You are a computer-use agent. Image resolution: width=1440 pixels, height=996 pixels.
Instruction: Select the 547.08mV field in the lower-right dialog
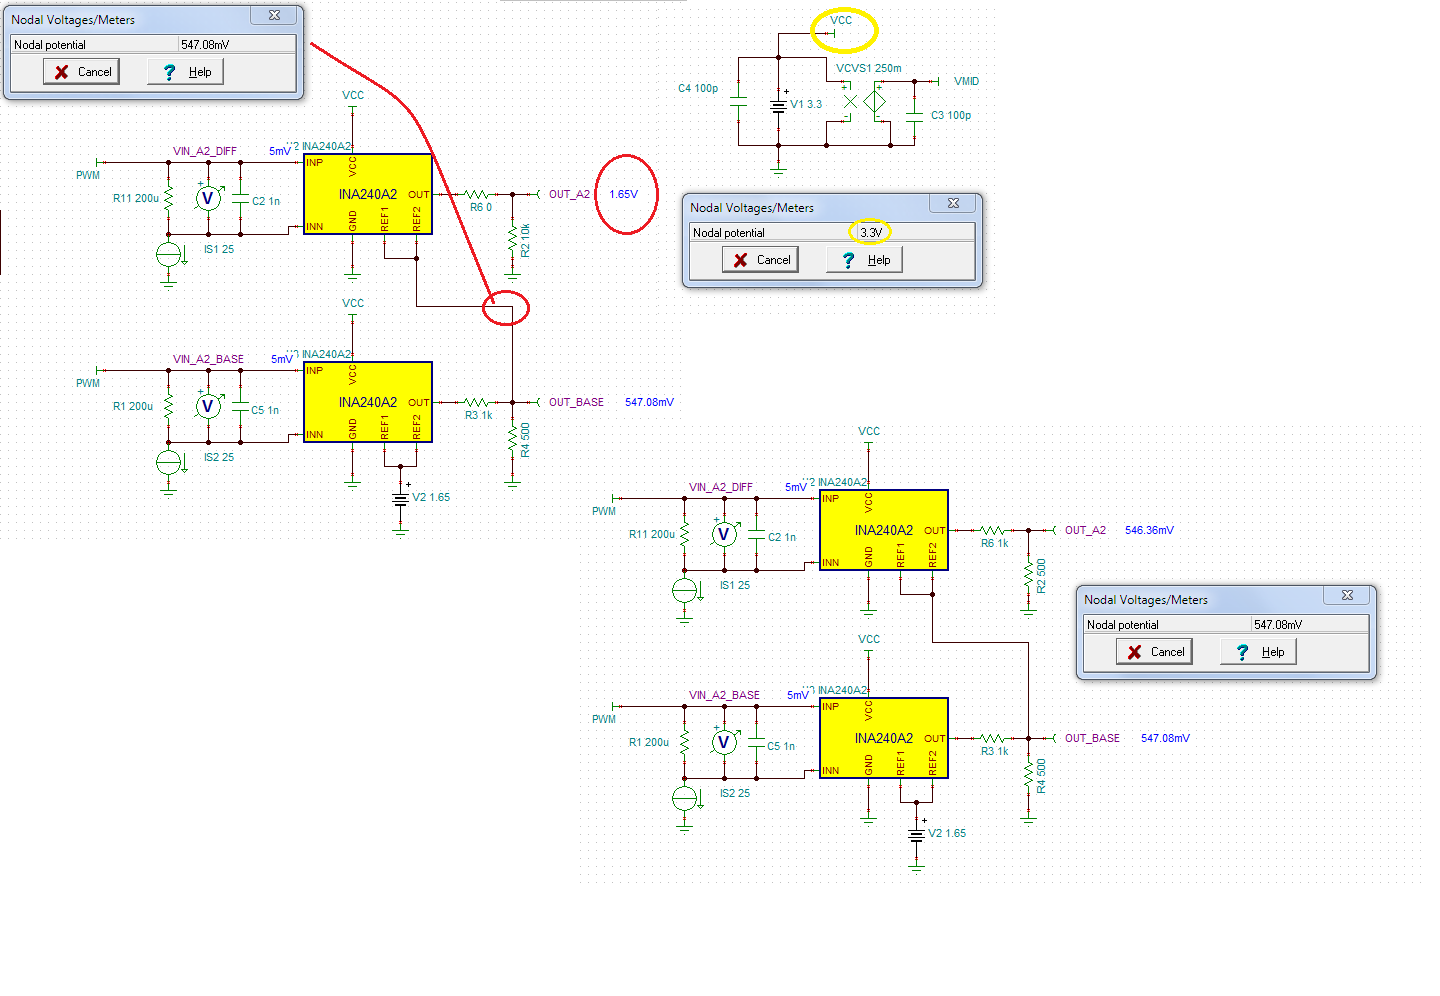coord(1310,625)
